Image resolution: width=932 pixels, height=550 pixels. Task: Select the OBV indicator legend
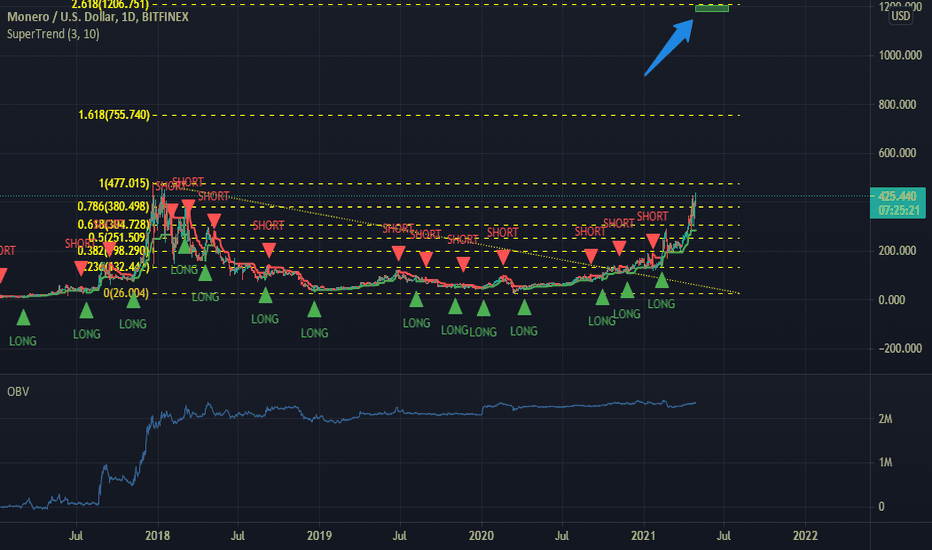pos(18,392)
